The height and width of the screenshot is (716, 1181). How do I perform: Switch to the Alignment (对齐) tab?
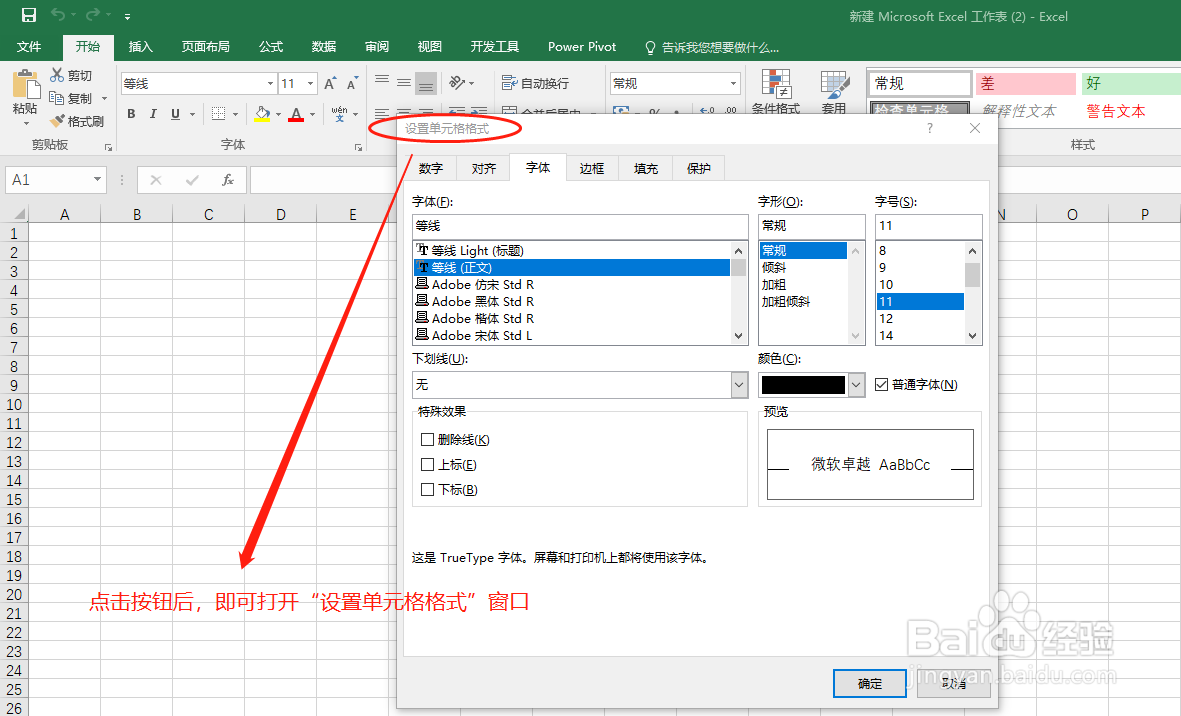coord(484,169)
